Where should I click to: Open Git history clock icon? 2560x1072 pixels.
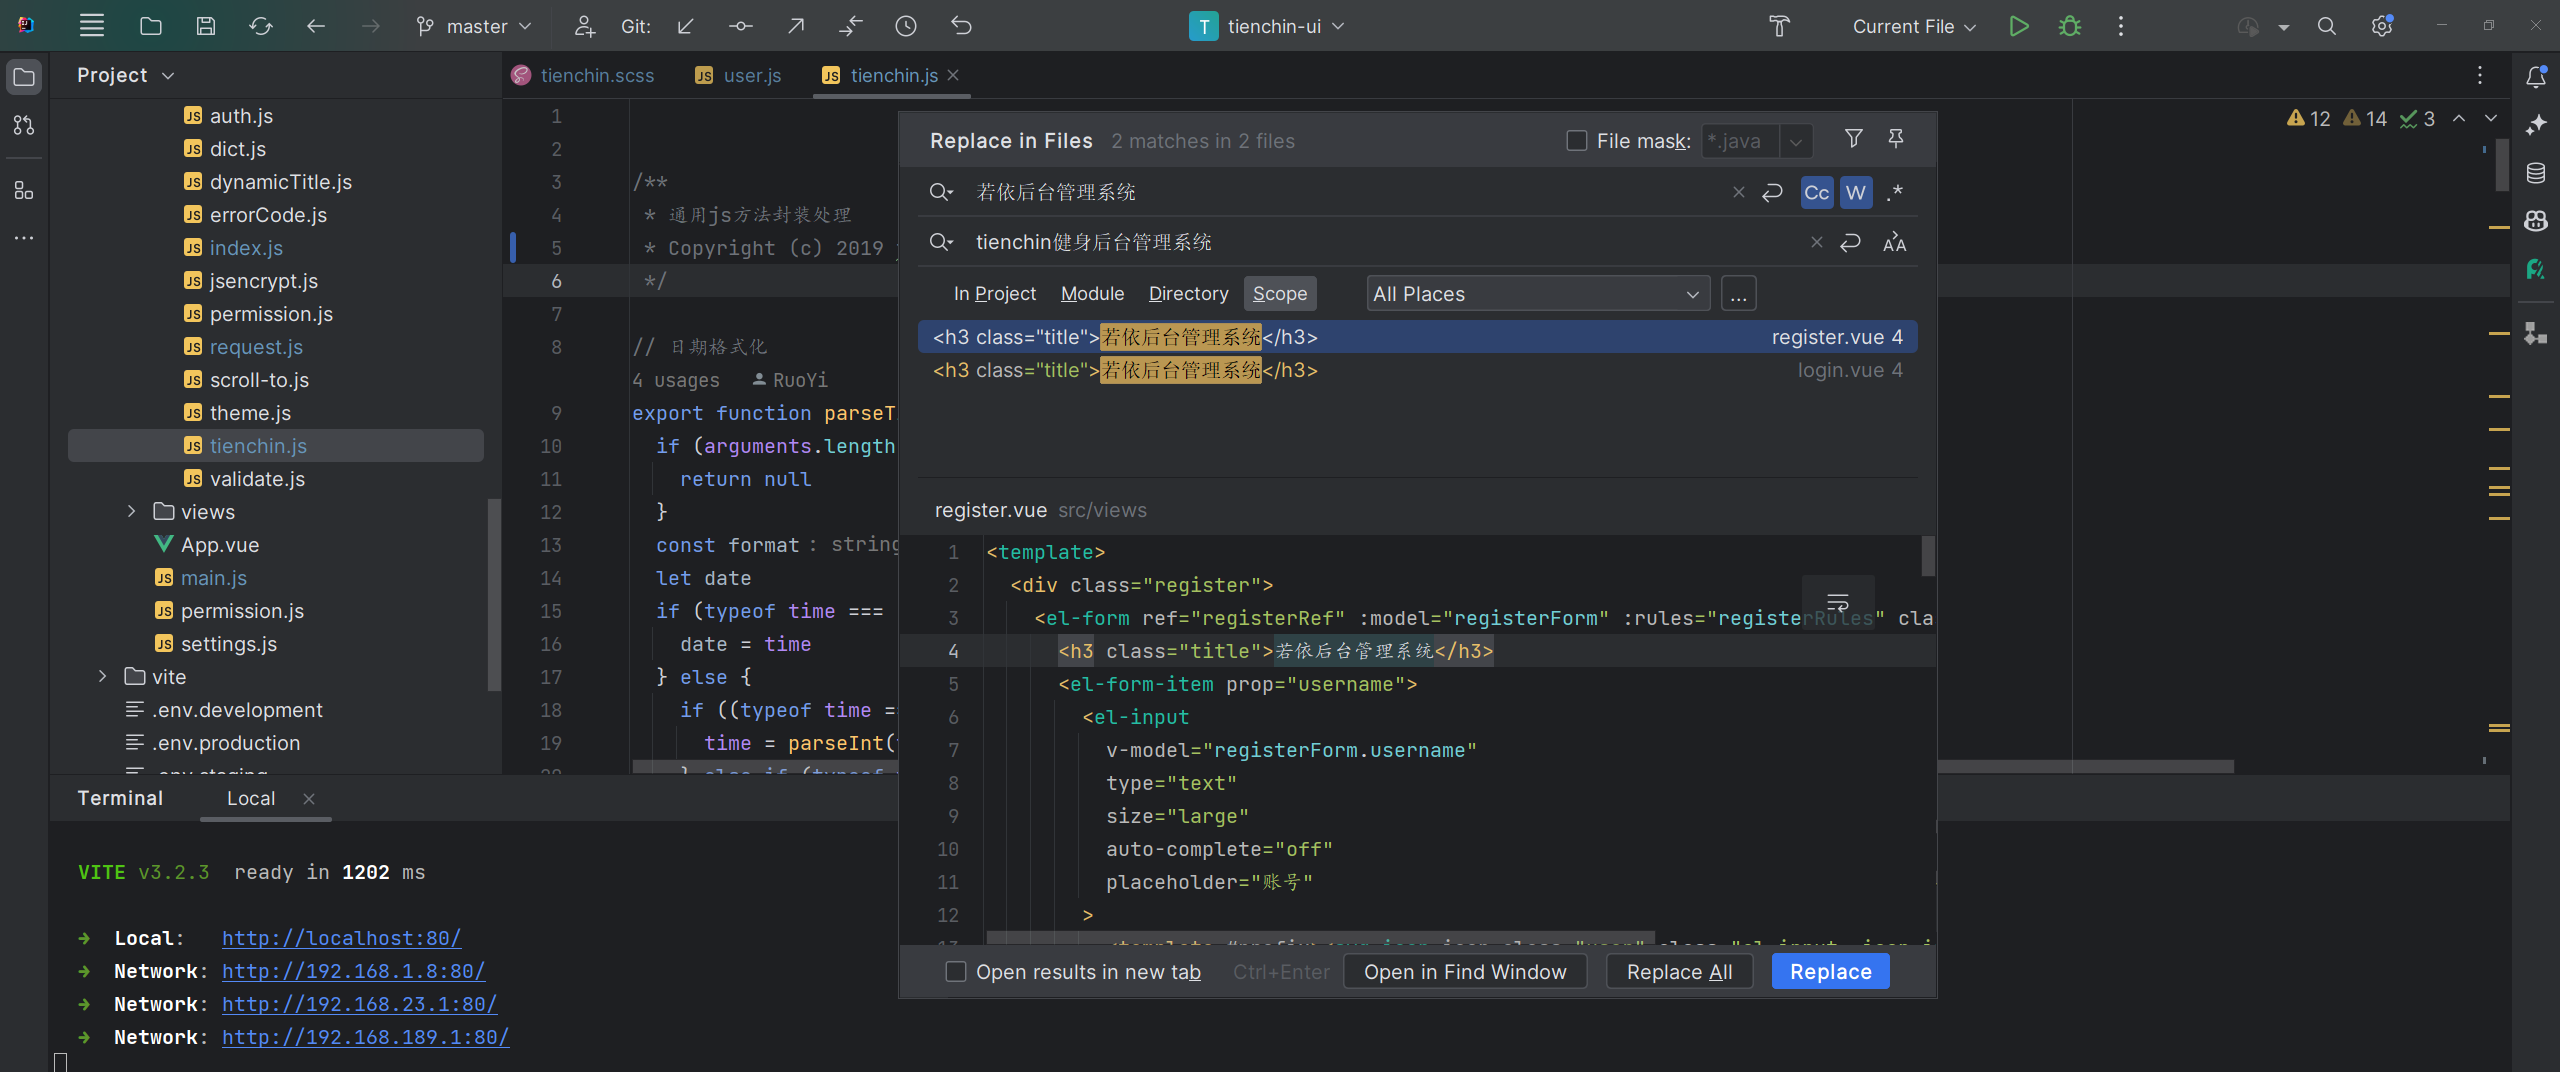[906, 27]
